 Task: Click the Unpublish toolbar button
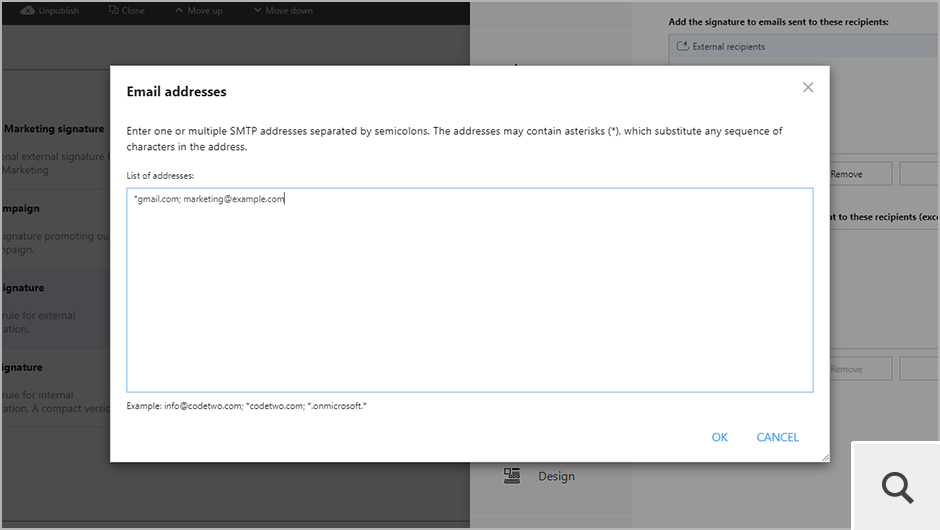[50, 11]
